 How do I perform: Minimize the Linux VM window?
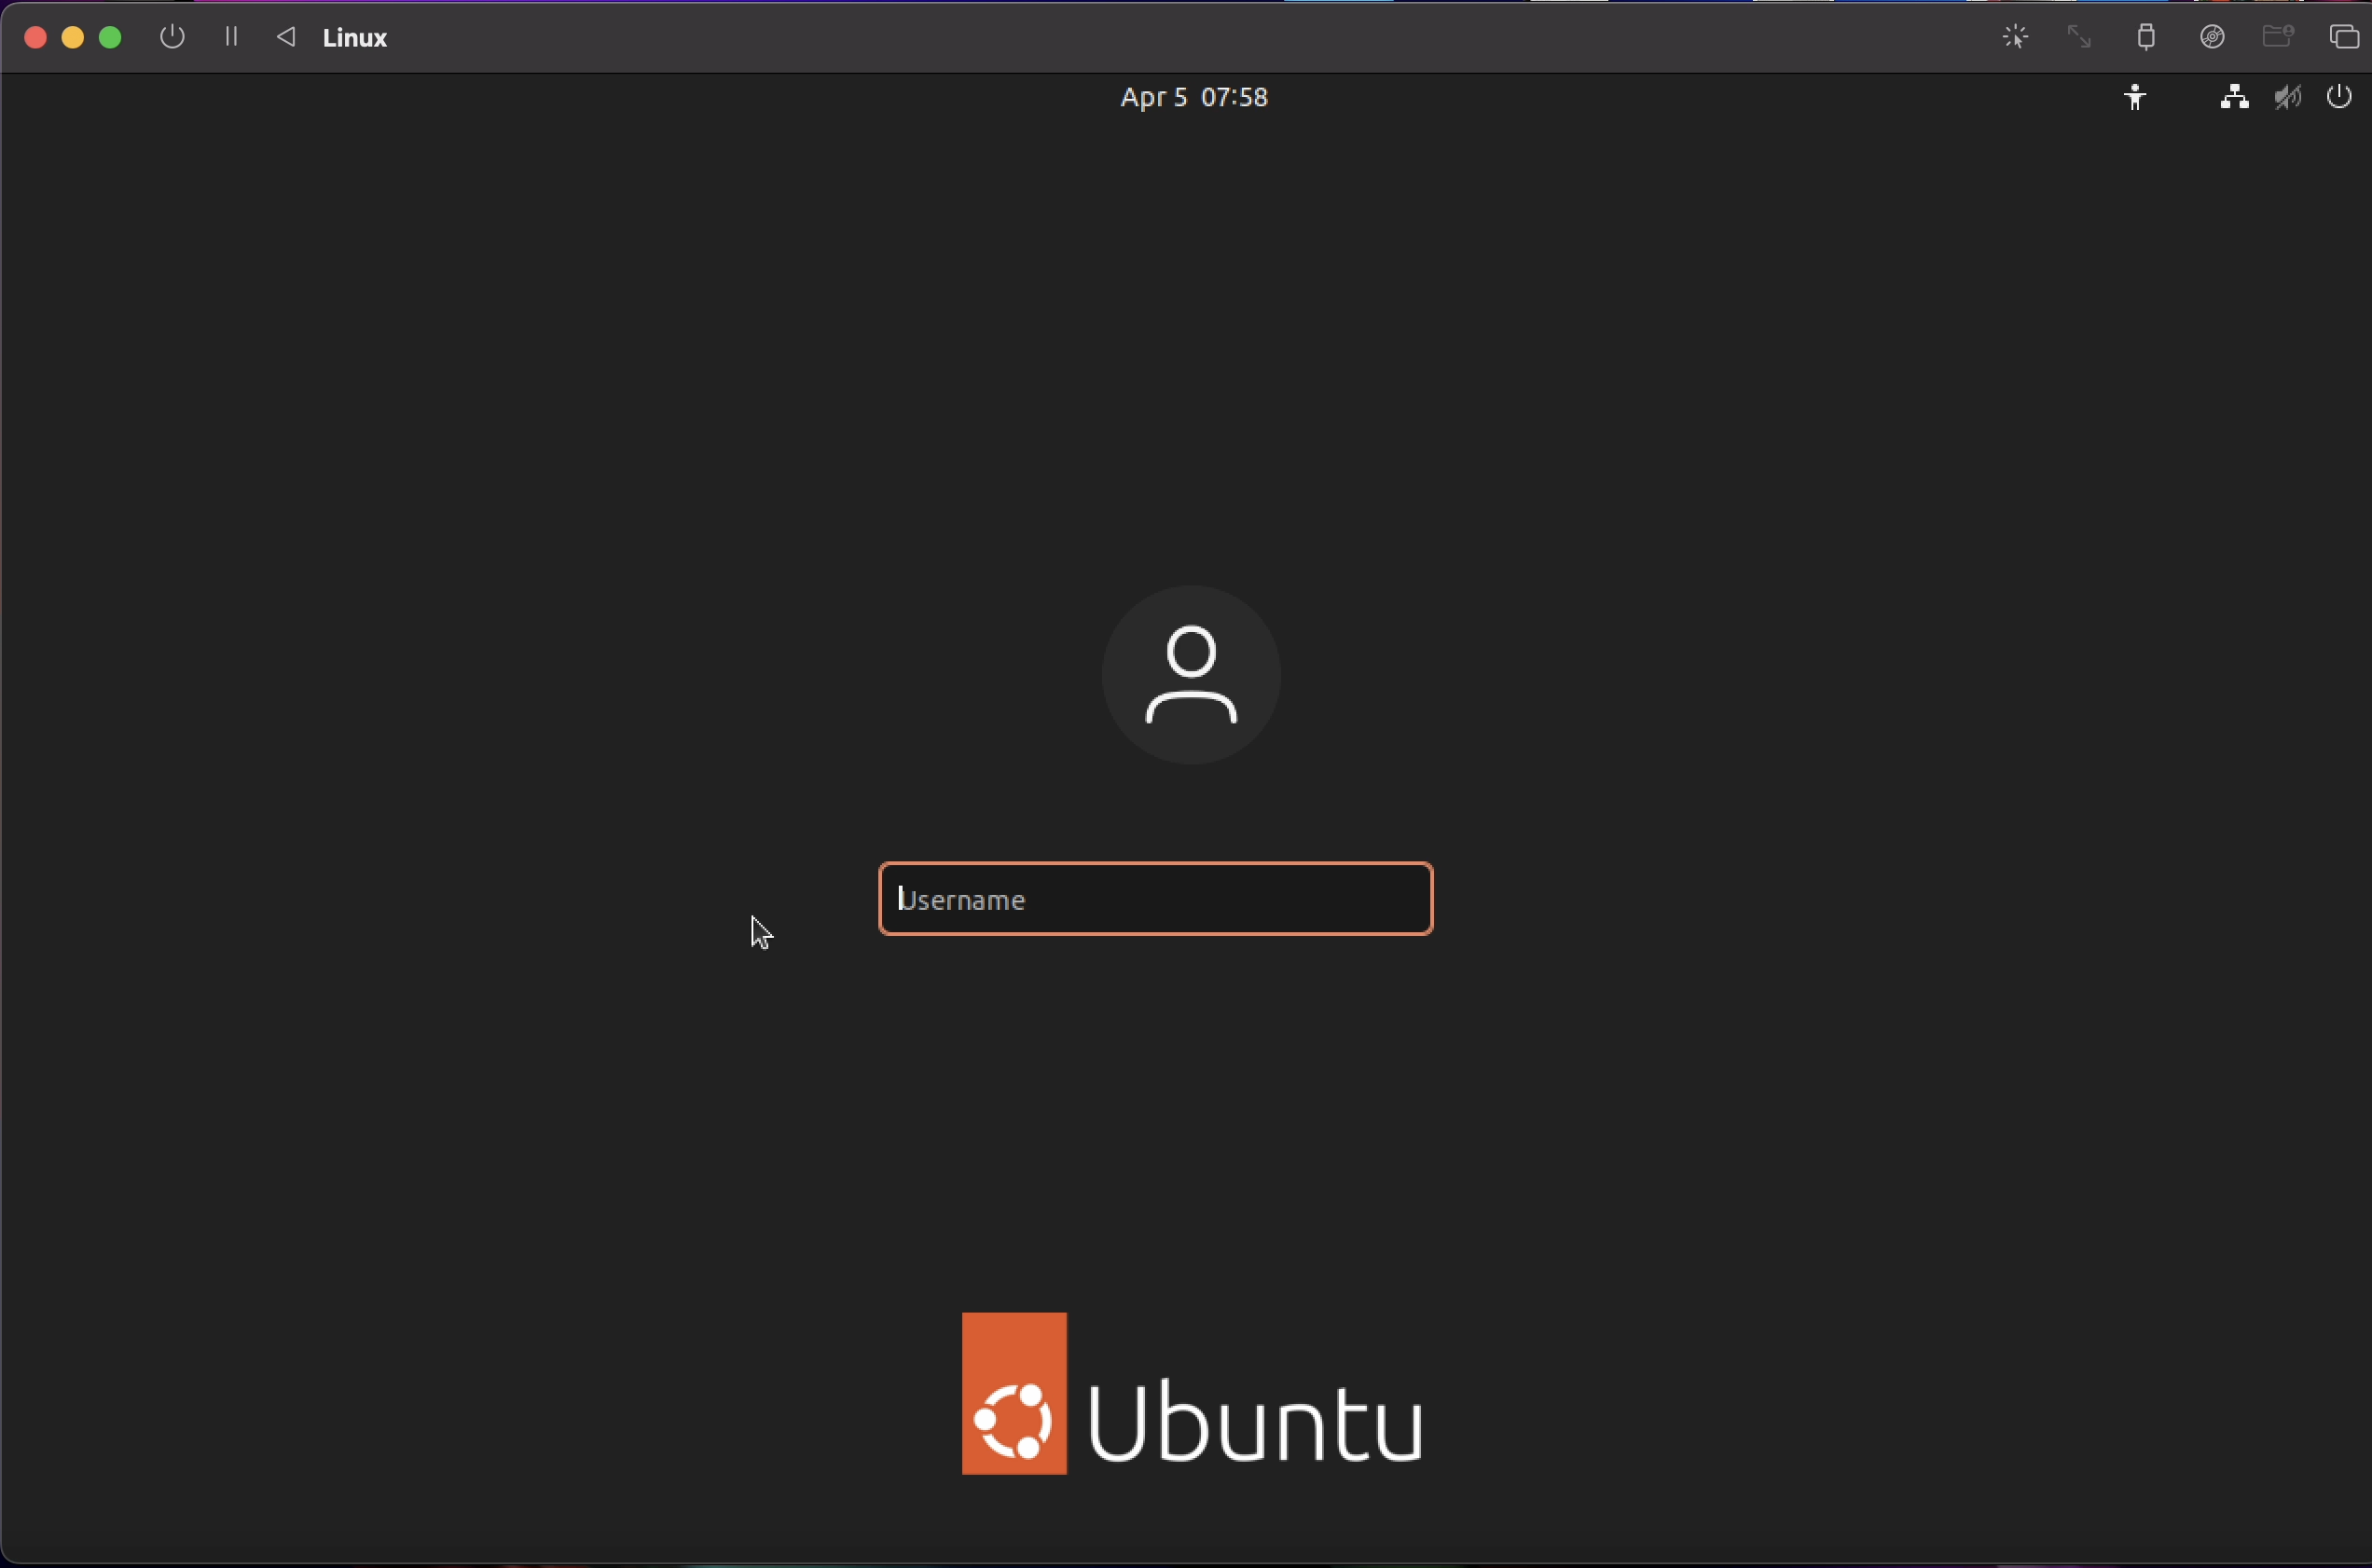tap(73, 37)
